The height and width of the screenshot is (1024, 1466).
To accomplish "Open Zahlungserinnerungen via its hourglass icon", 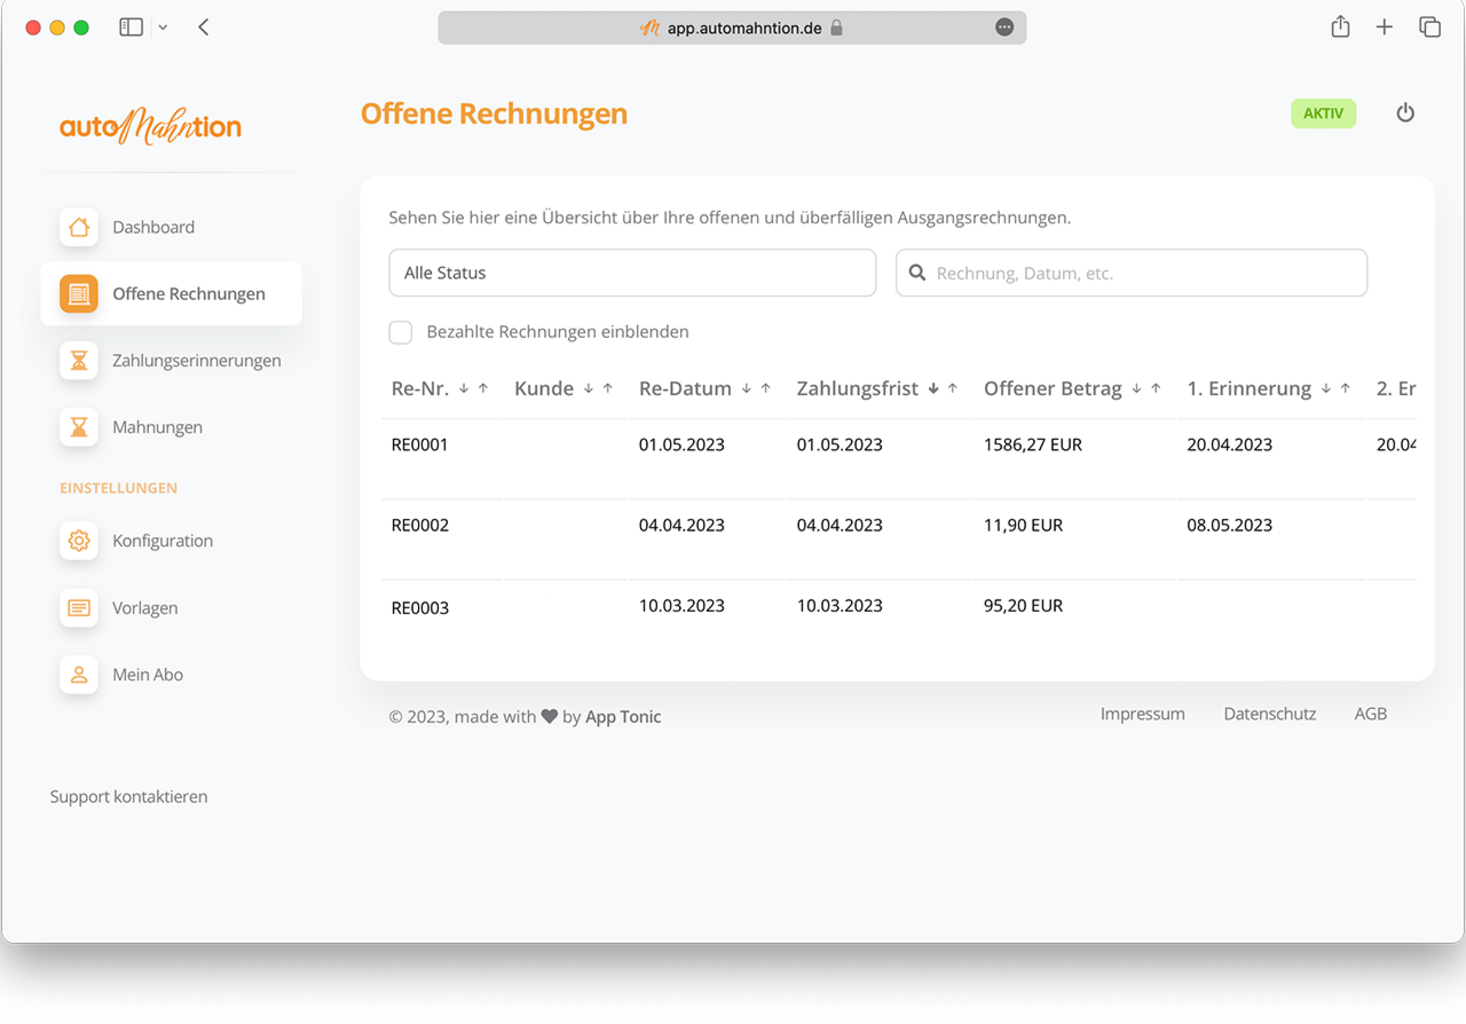I will pyautogui.click(x=78, y=361).
